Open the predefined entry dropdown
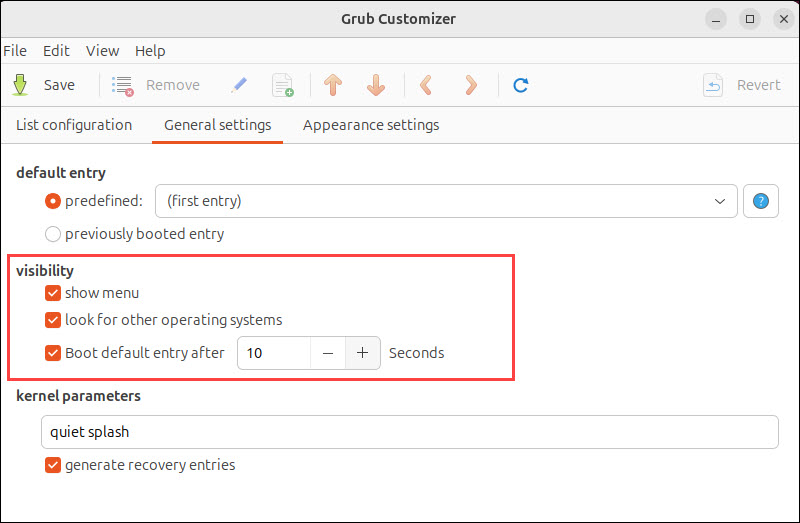800x523 pixels. [x=446, y=201]
